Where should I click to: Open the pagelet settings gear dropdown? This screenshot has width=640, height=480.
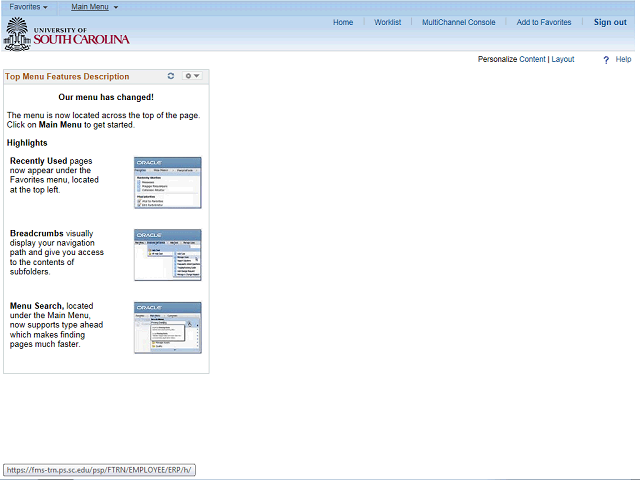pyautogui.click(x=192, y=76)
